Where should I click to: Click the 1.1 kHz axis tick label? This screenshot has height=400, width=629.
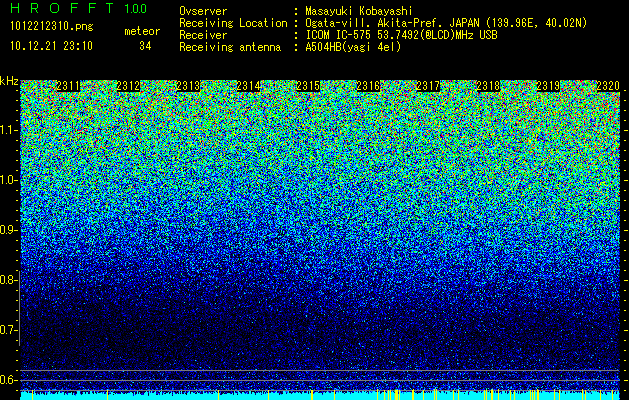pos(7,130)
